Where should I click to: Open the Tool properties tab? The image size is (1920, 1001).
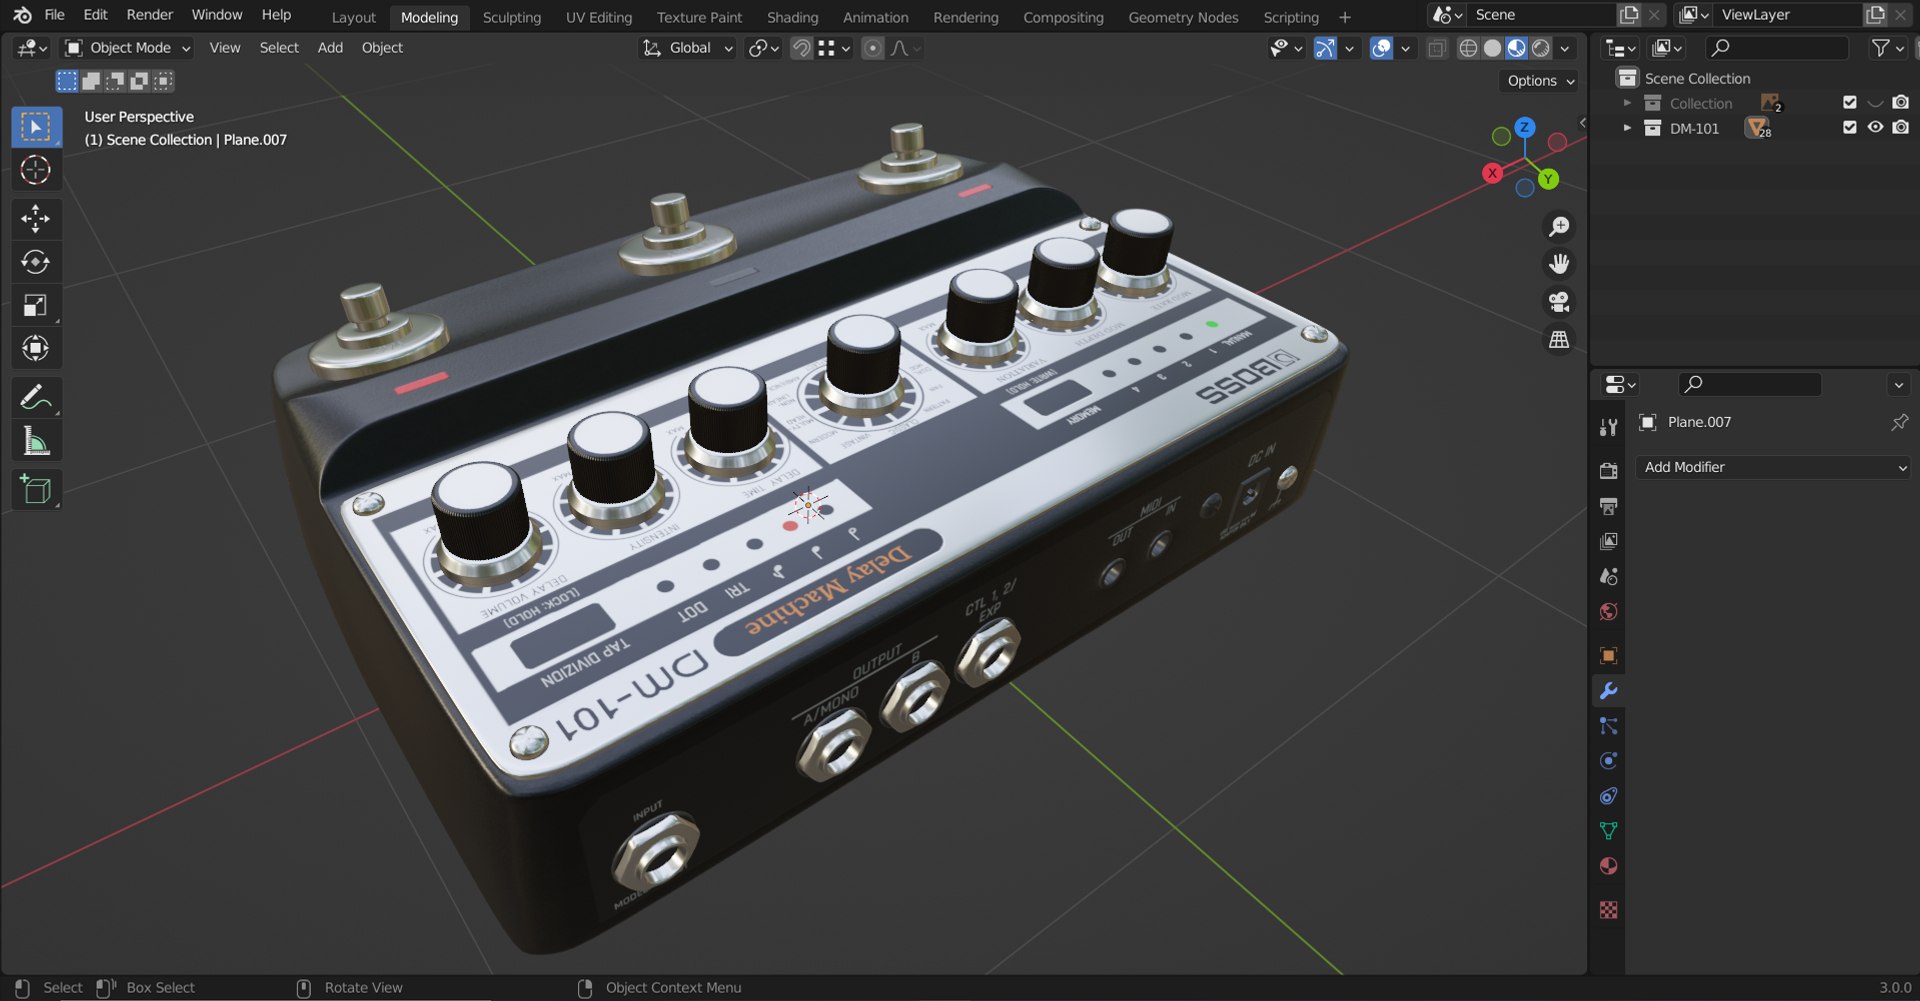coord(1608,428)
